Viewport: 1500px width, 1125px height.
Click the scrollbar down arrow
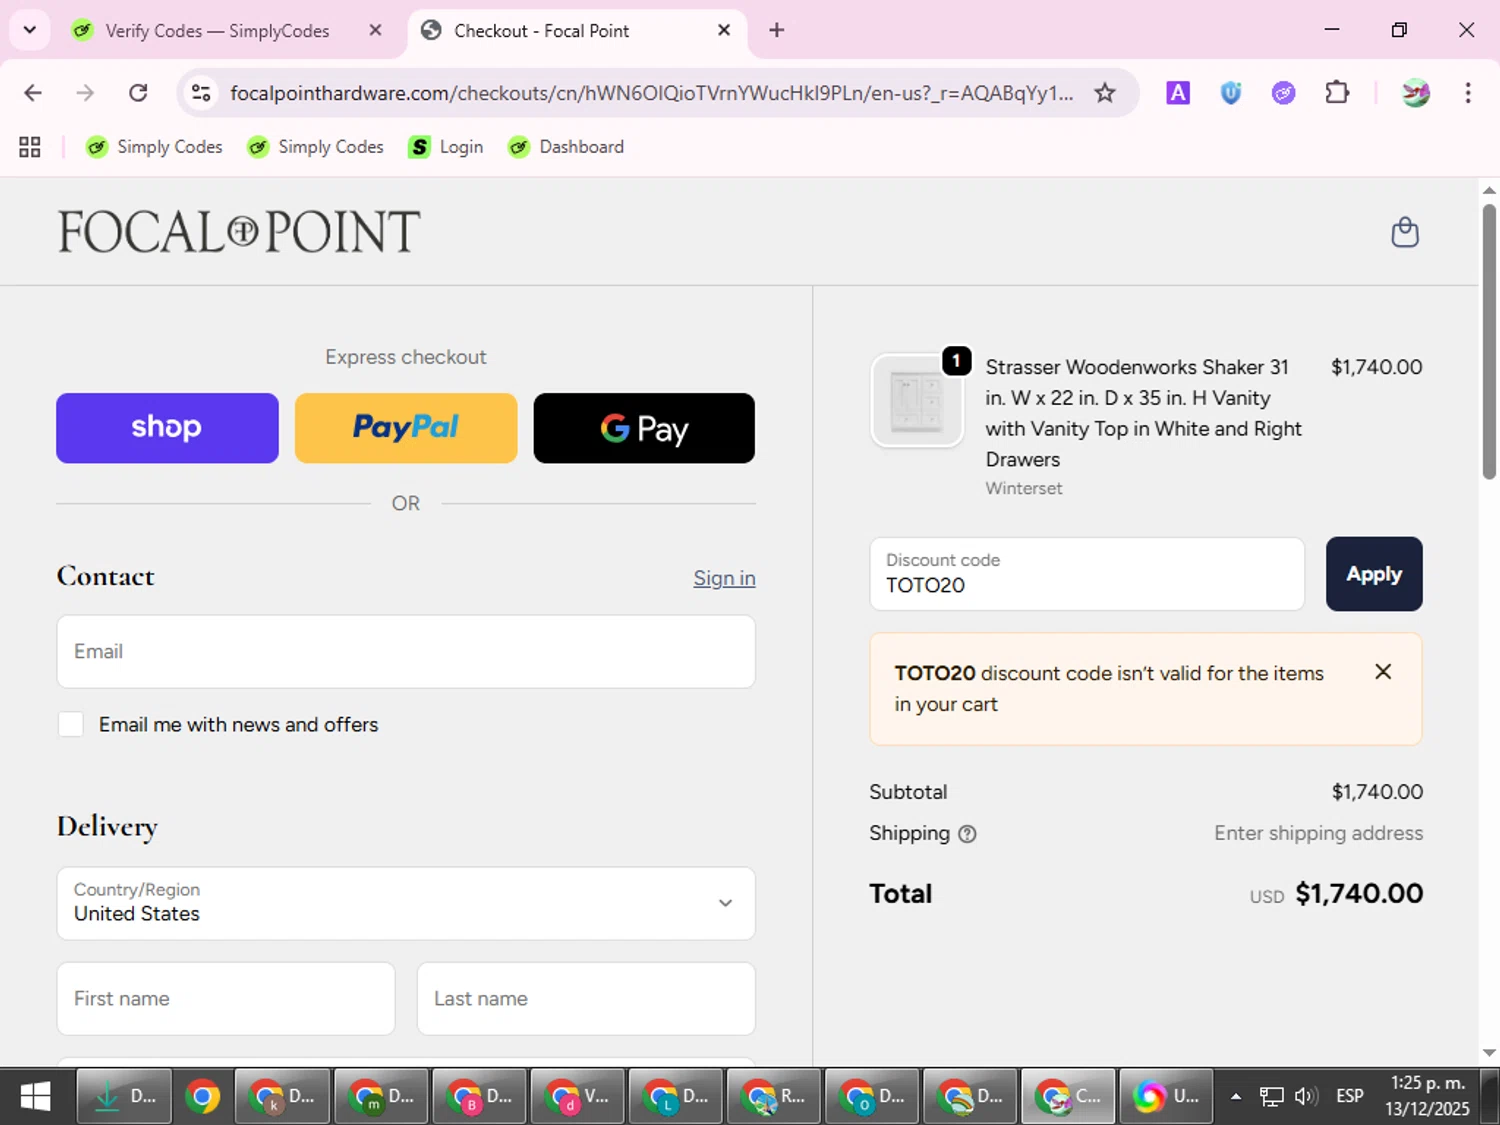[1489, 1052]
